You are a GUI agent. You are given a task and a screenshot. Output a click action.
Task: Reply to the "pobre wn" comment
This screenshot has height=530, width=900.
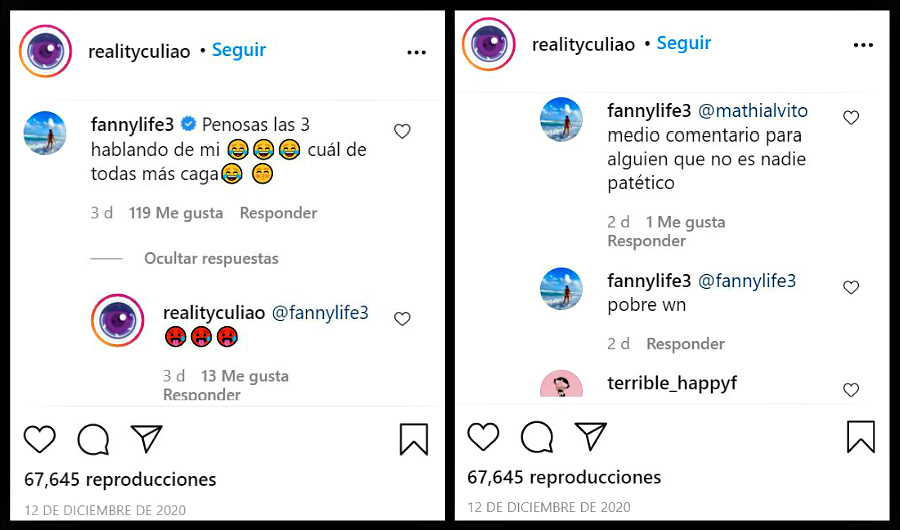pos(685,344)
